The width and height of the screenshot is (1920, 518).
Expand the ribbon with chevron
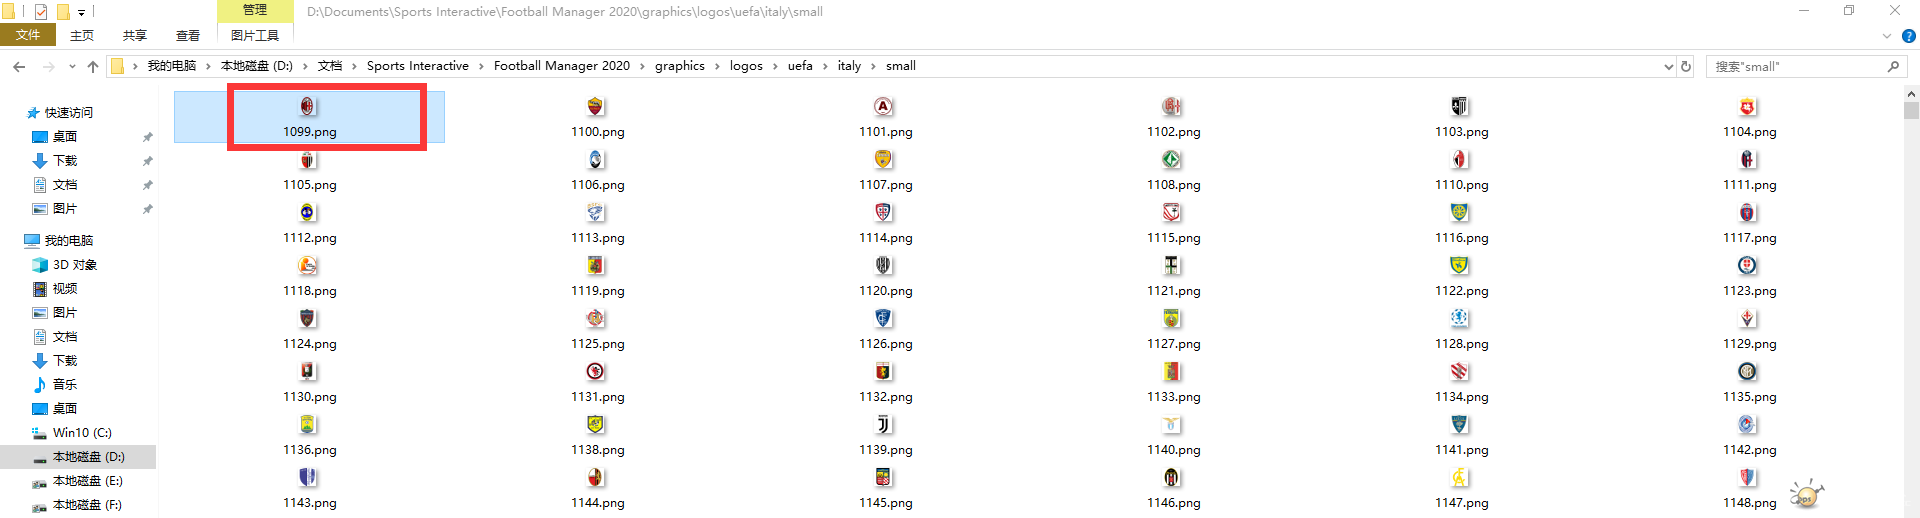(x=1887, y=35)
